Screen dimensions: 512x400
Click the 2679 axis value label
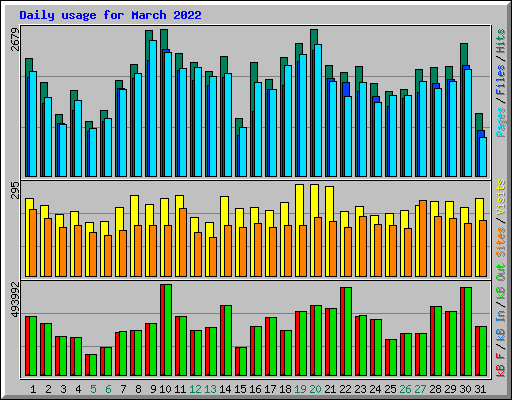click(15, 39)
